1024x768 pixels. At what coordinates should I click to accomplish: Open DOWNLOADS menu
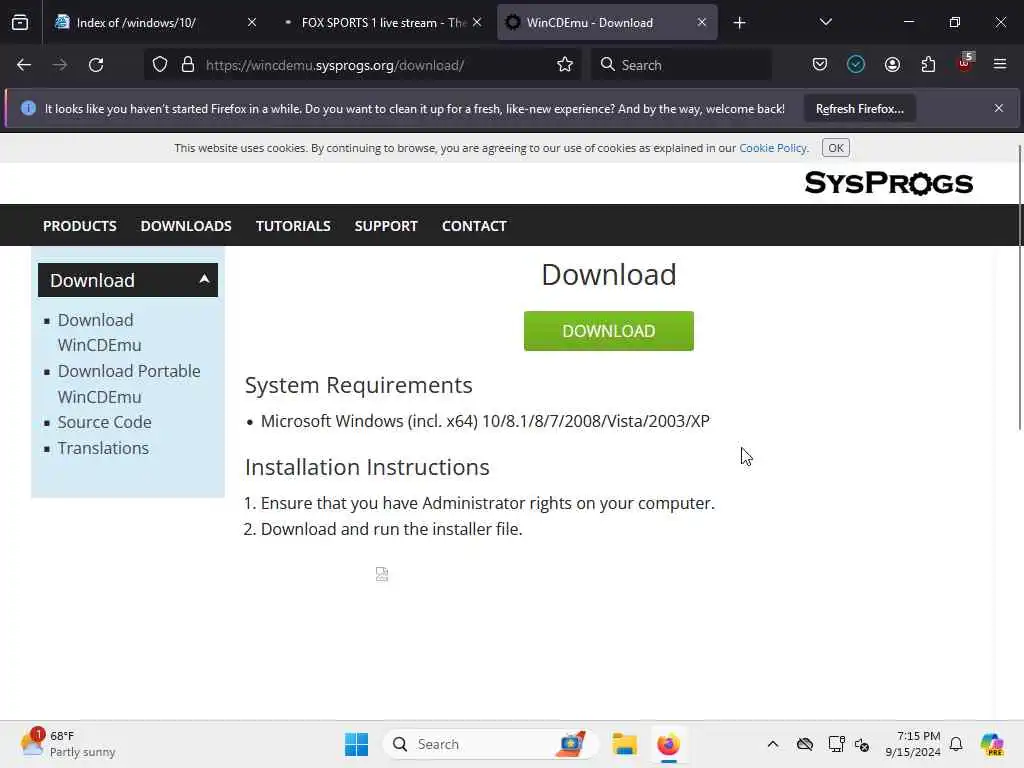click(x=186, y=226)
